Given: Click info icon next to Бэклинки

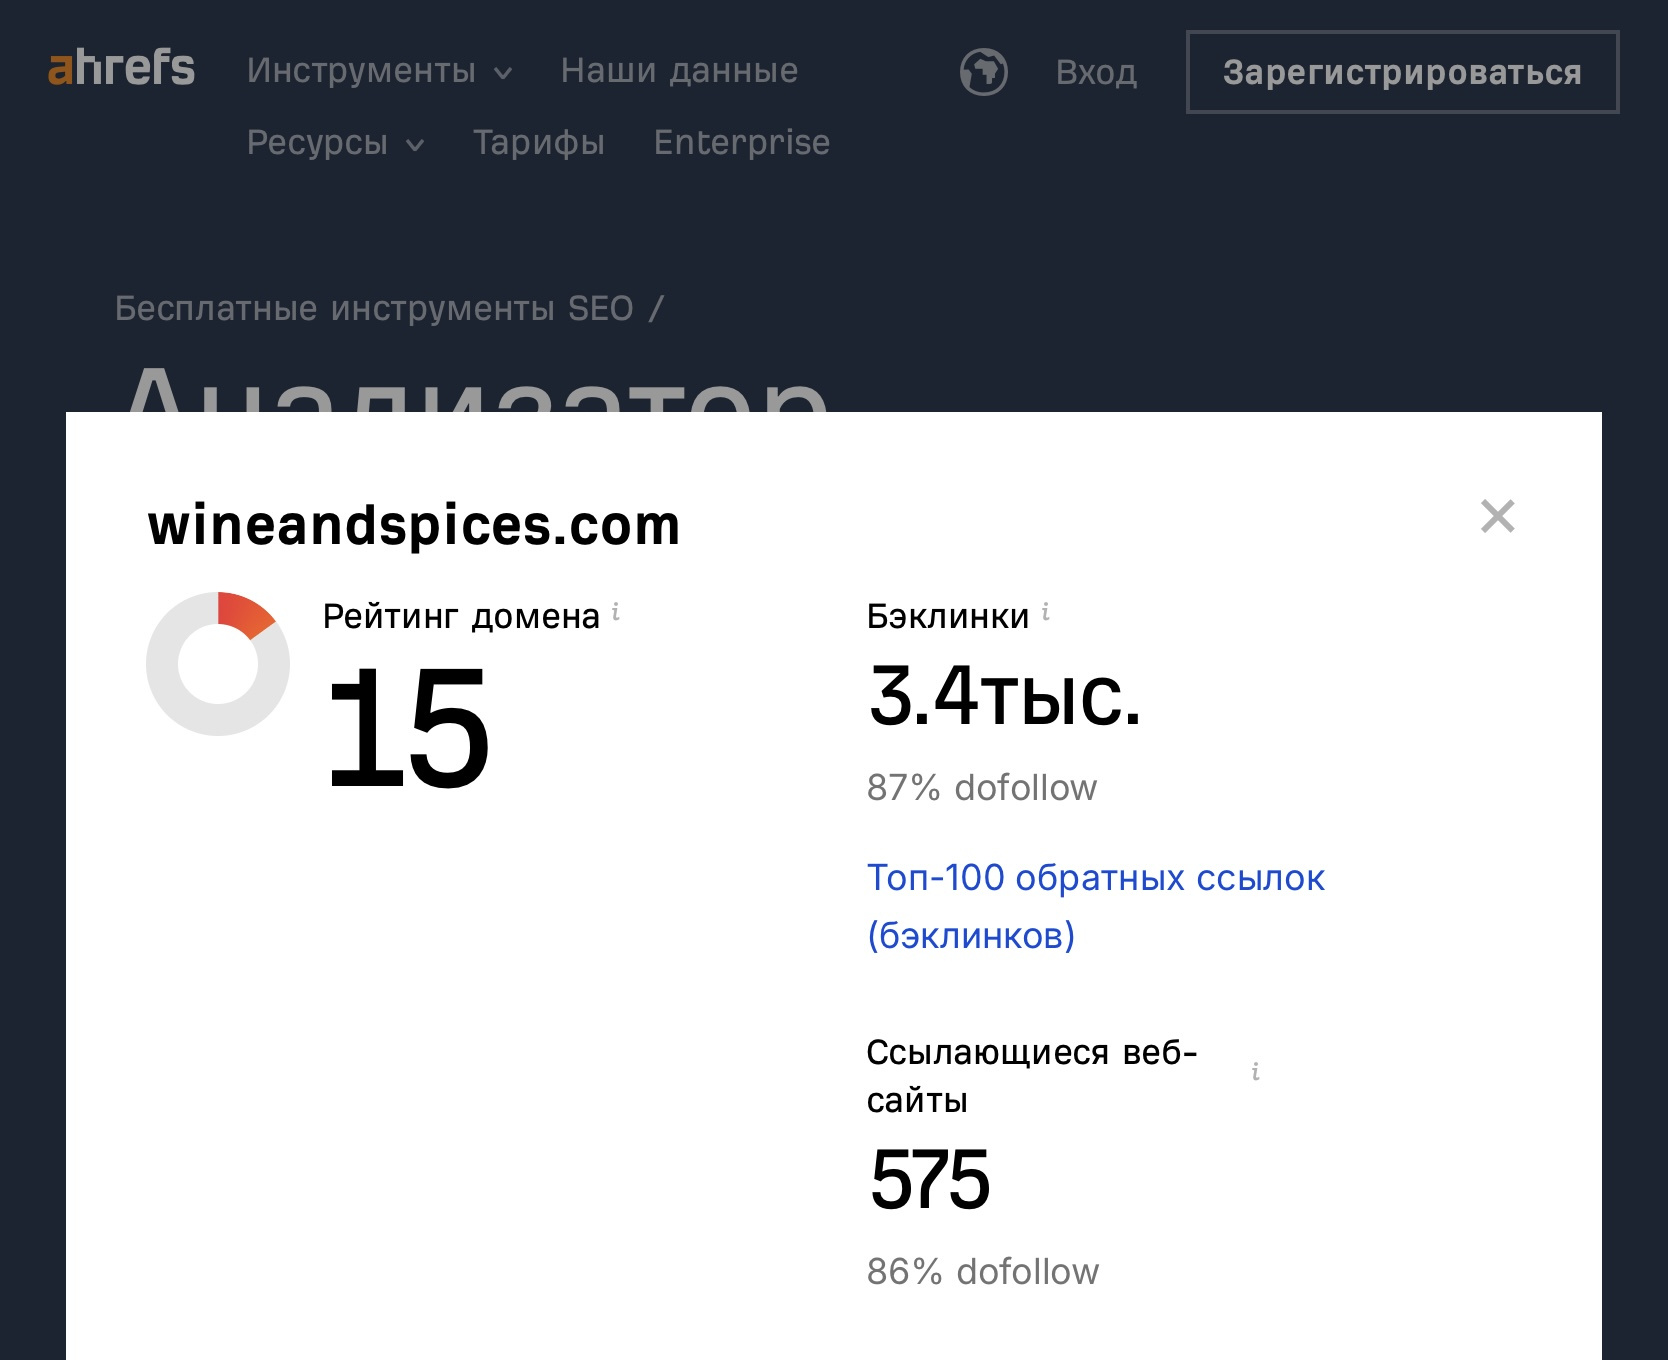Looking at the screenshot, I should [1046, 612].
